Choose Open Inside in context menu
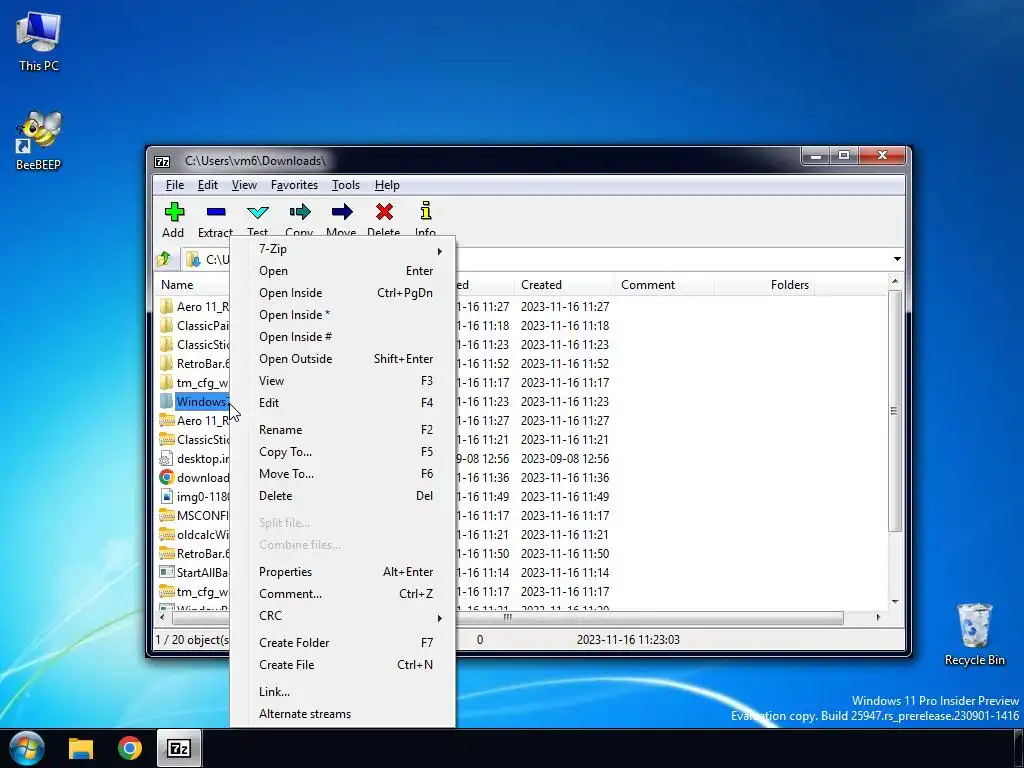This screenshot has width=1024, height=768. pos(342,293)
